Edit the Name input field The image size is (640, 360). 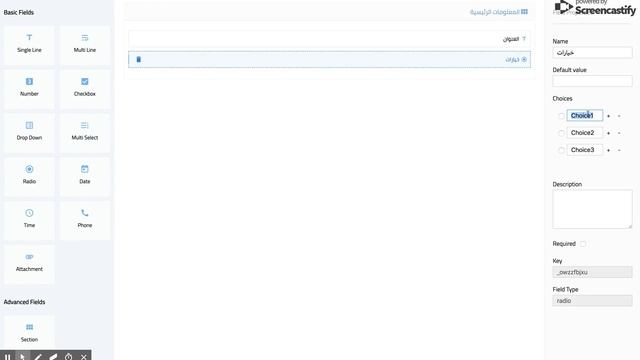pyautogui.click(x=592, y=53)
